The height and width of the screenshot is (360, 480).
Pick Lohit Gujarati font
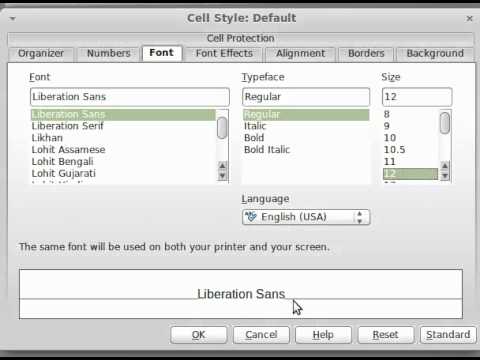point(123,173)
